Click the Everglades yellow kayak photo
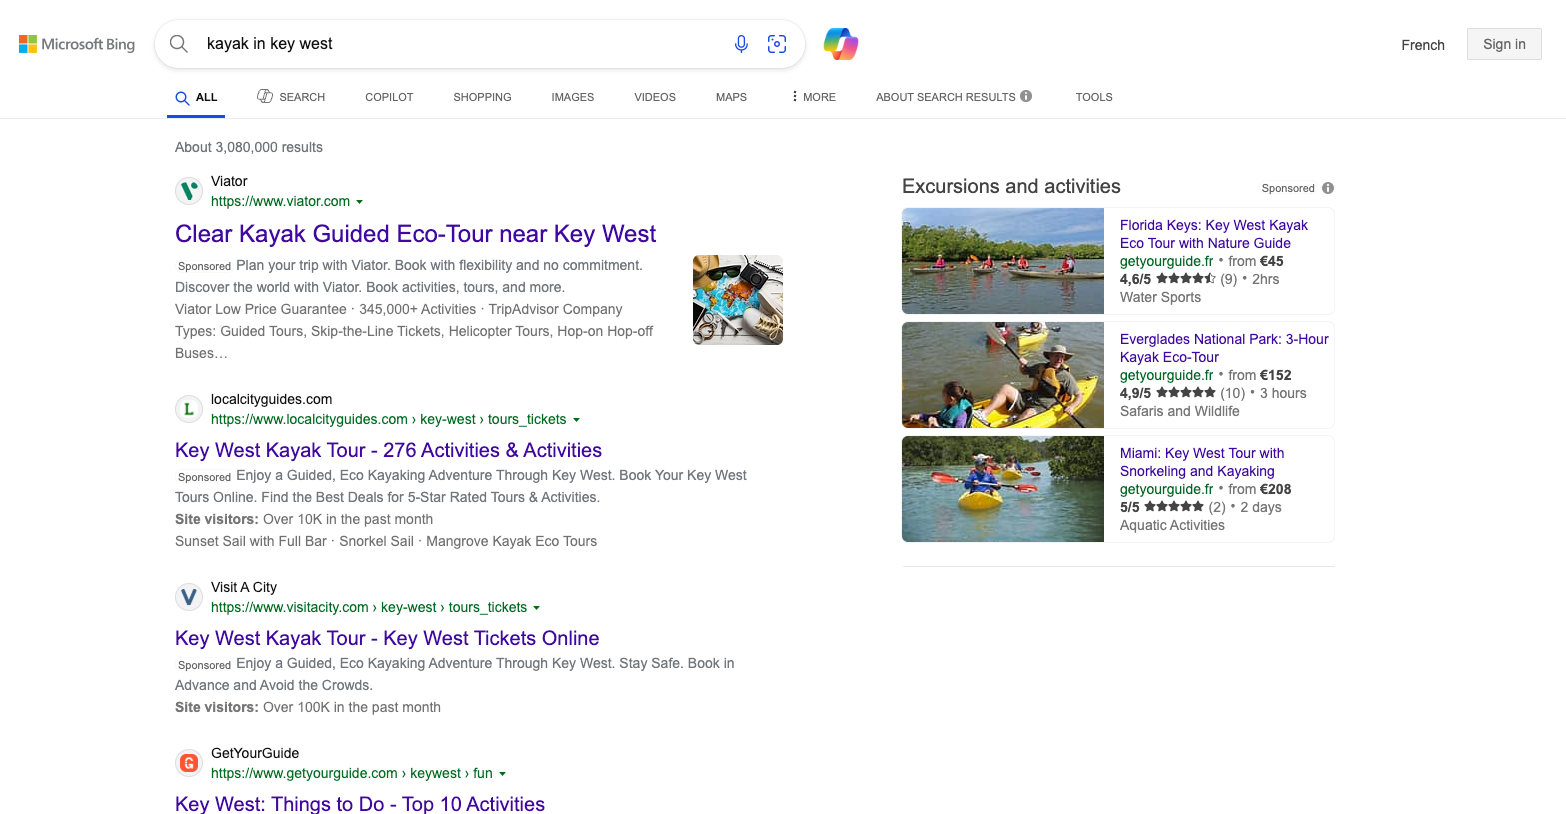Image resolution: width=1566 pixels, height=814 pixels. (1003, 375)
